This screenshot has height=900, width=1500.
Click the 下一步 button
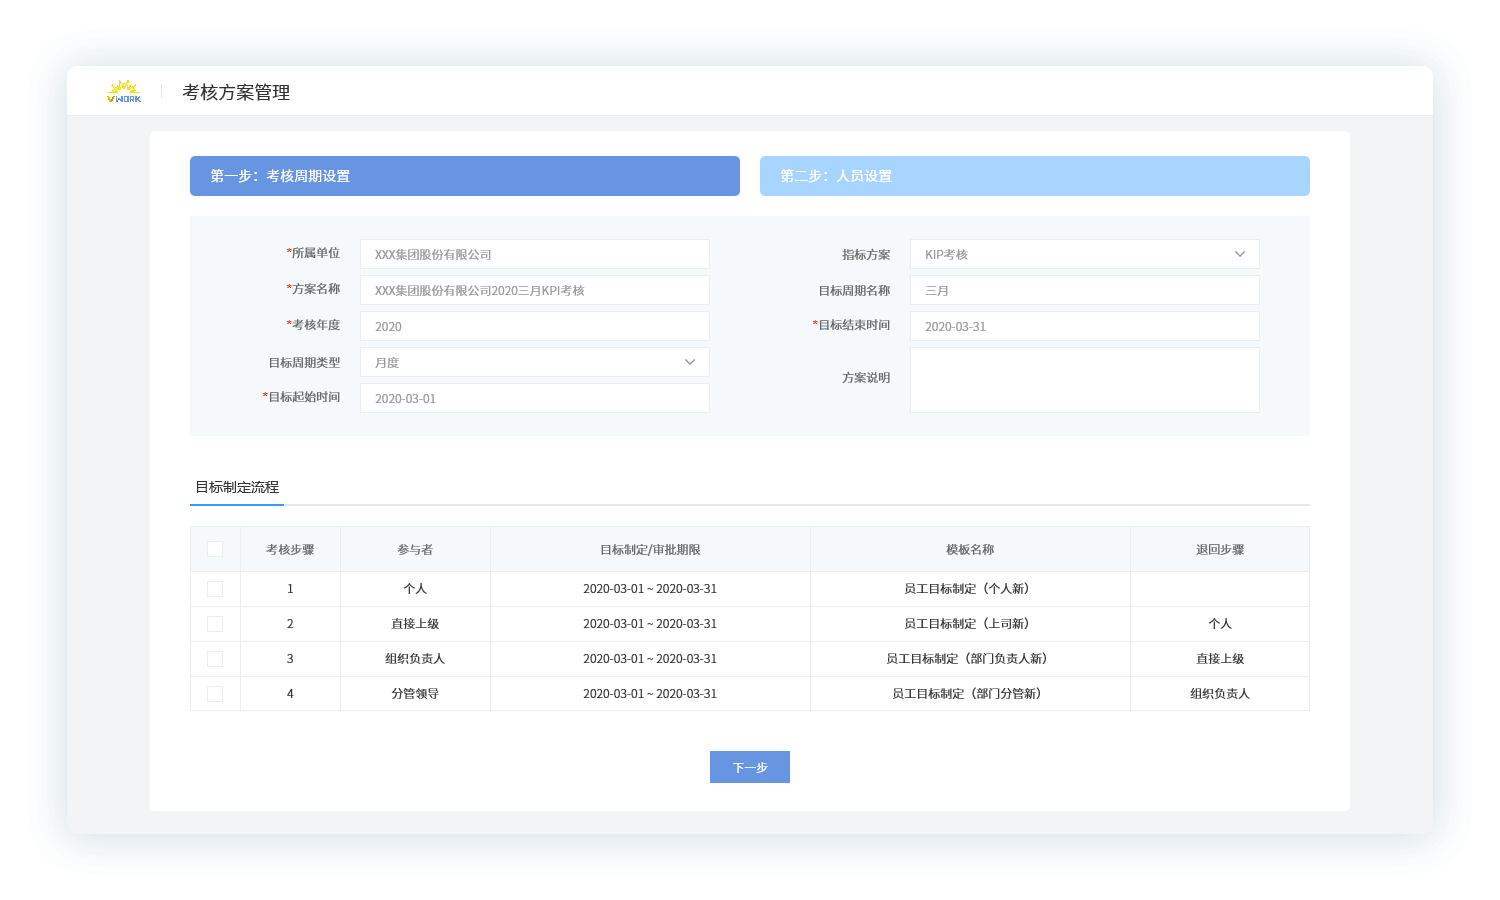point(750,767)
